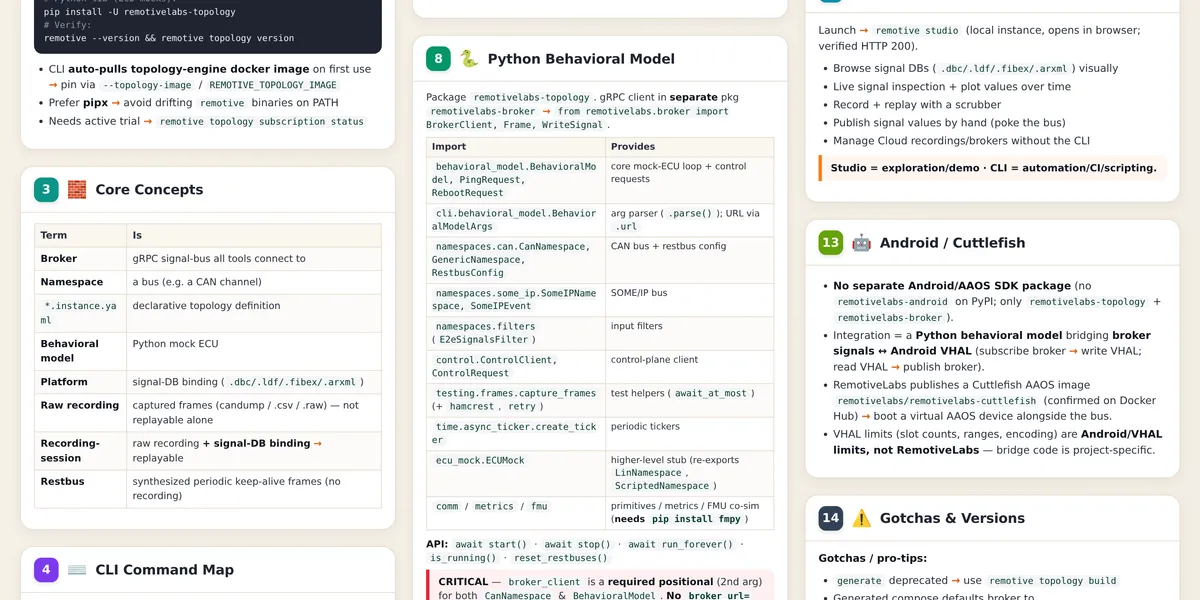Click the number 3 section badge
Viewport: 1200px width, 600px height.
coord(46,189)
